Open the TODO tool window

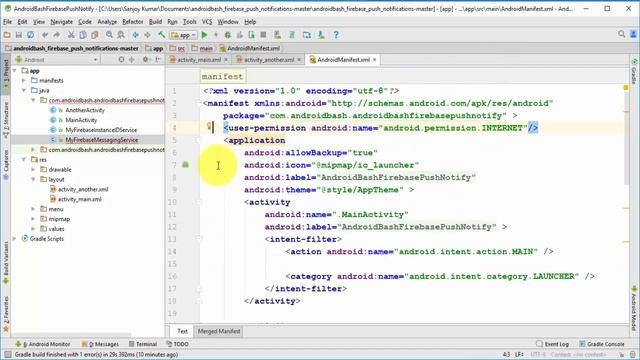pyautogui.click(x=178, y=344)
